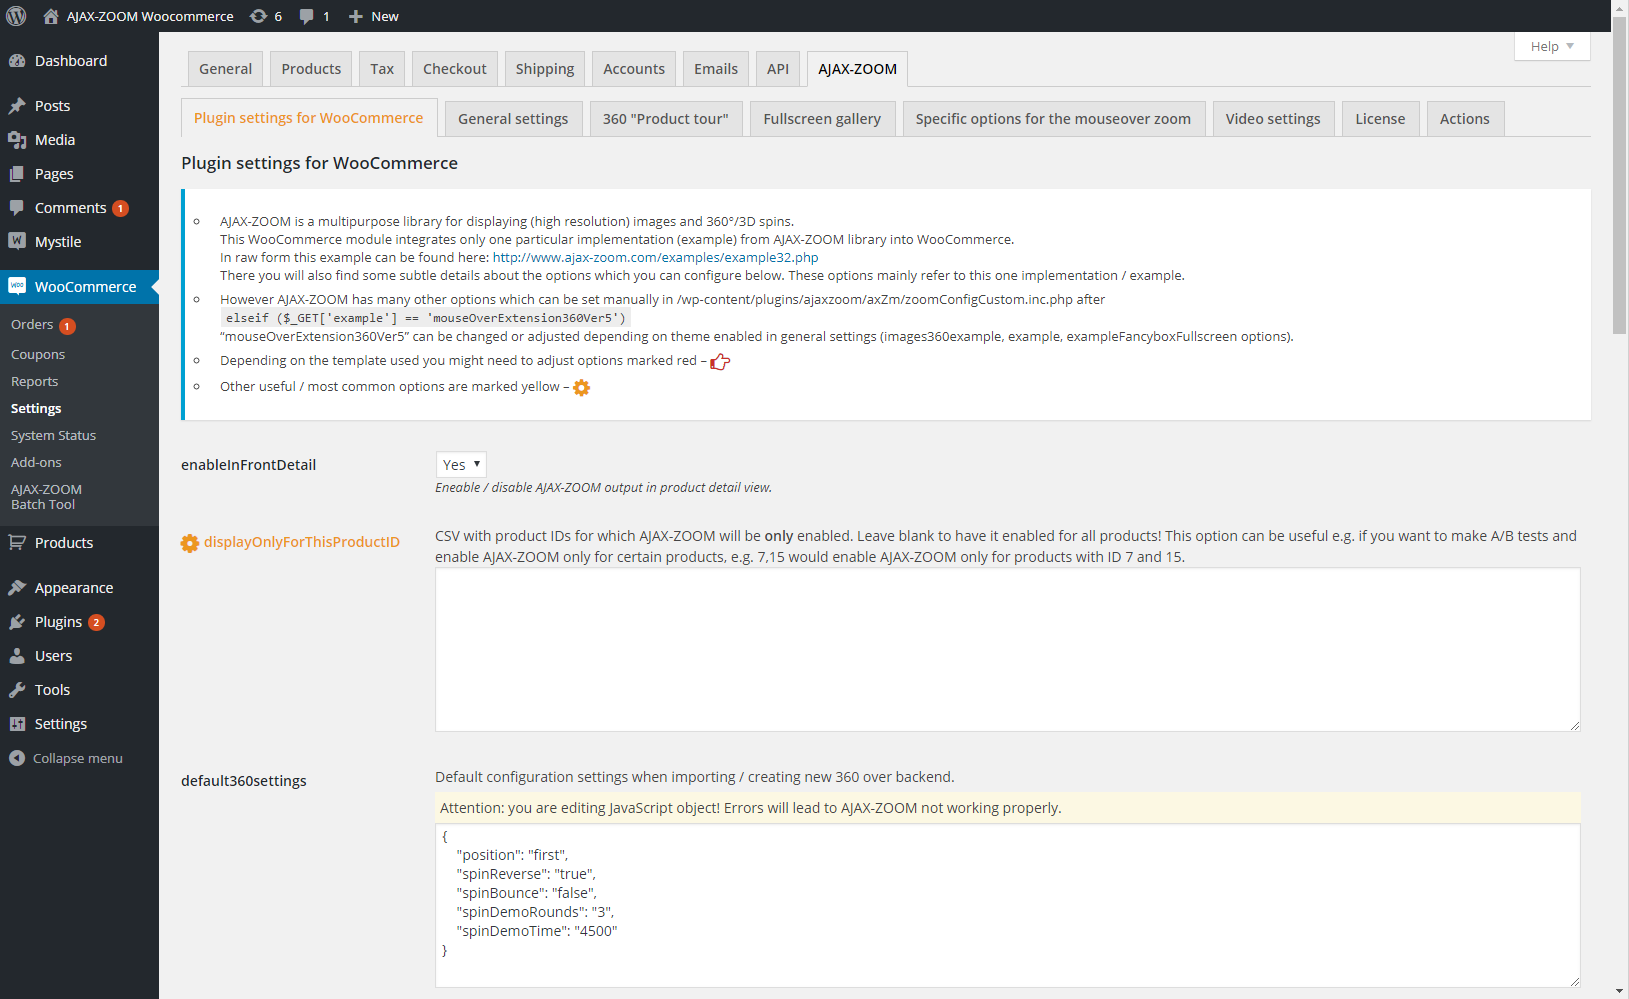
Task: Click the yellow gear icon in info box
Action: (x=582, y=387)
